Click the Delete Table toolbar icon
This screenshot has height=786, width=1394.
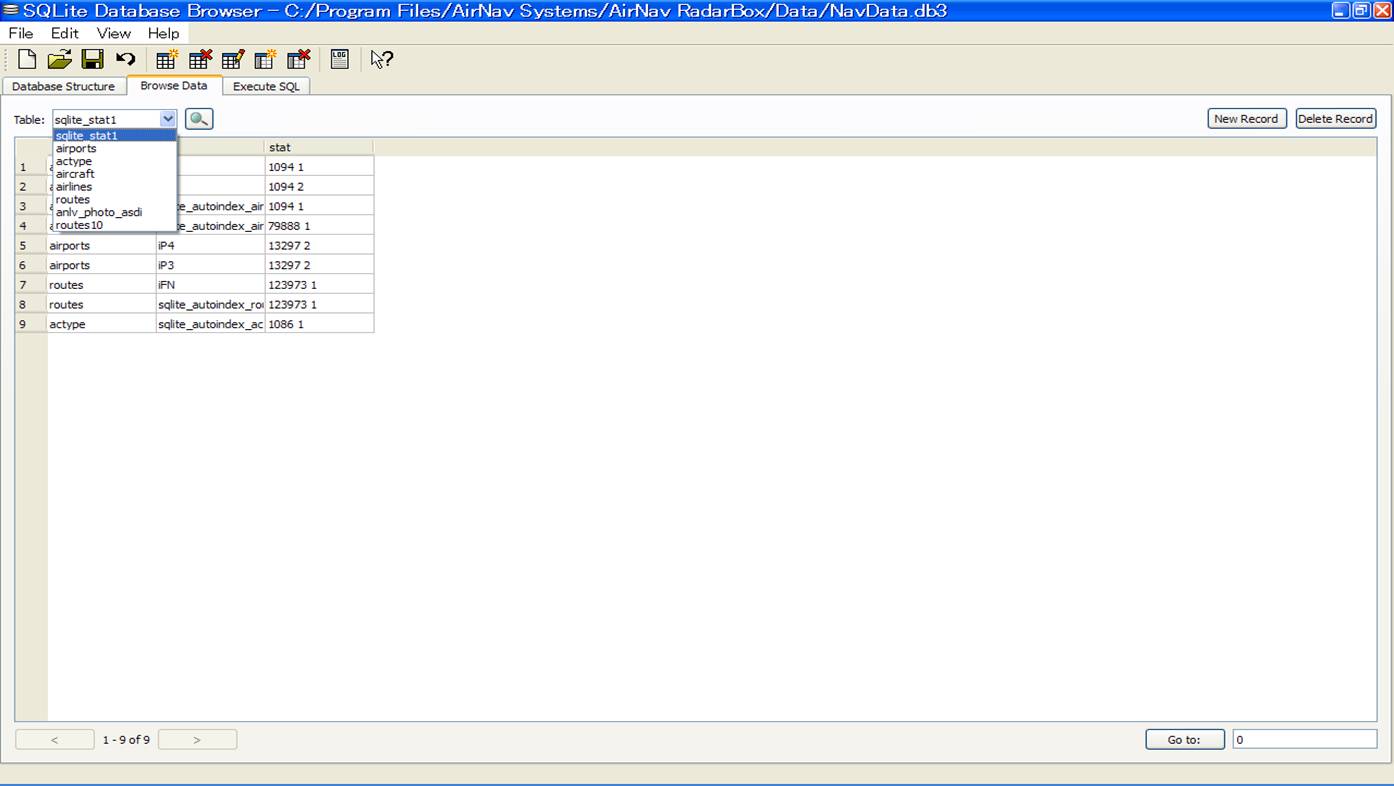(x=200, y=59)
